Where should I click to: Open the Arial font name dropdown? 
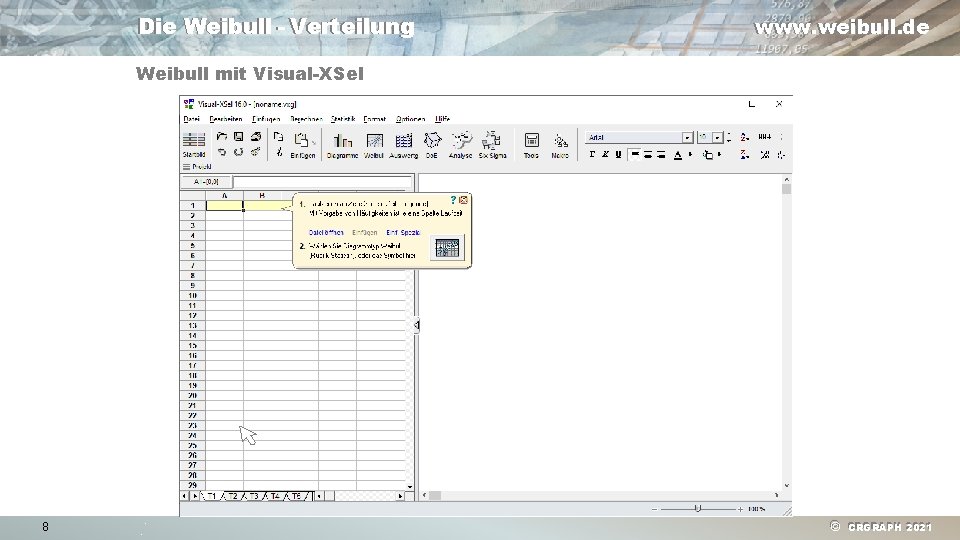click(x=688, y=138)
